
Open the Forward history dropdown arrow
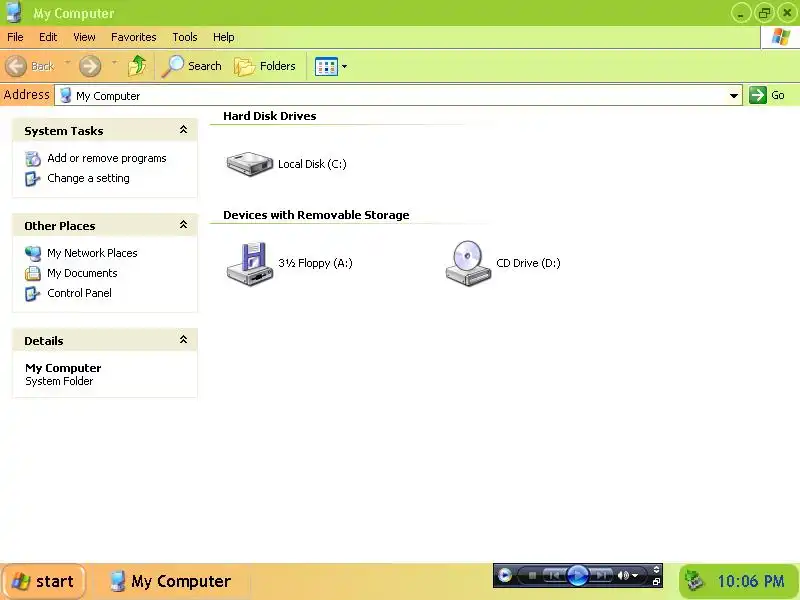coord(114,63)
